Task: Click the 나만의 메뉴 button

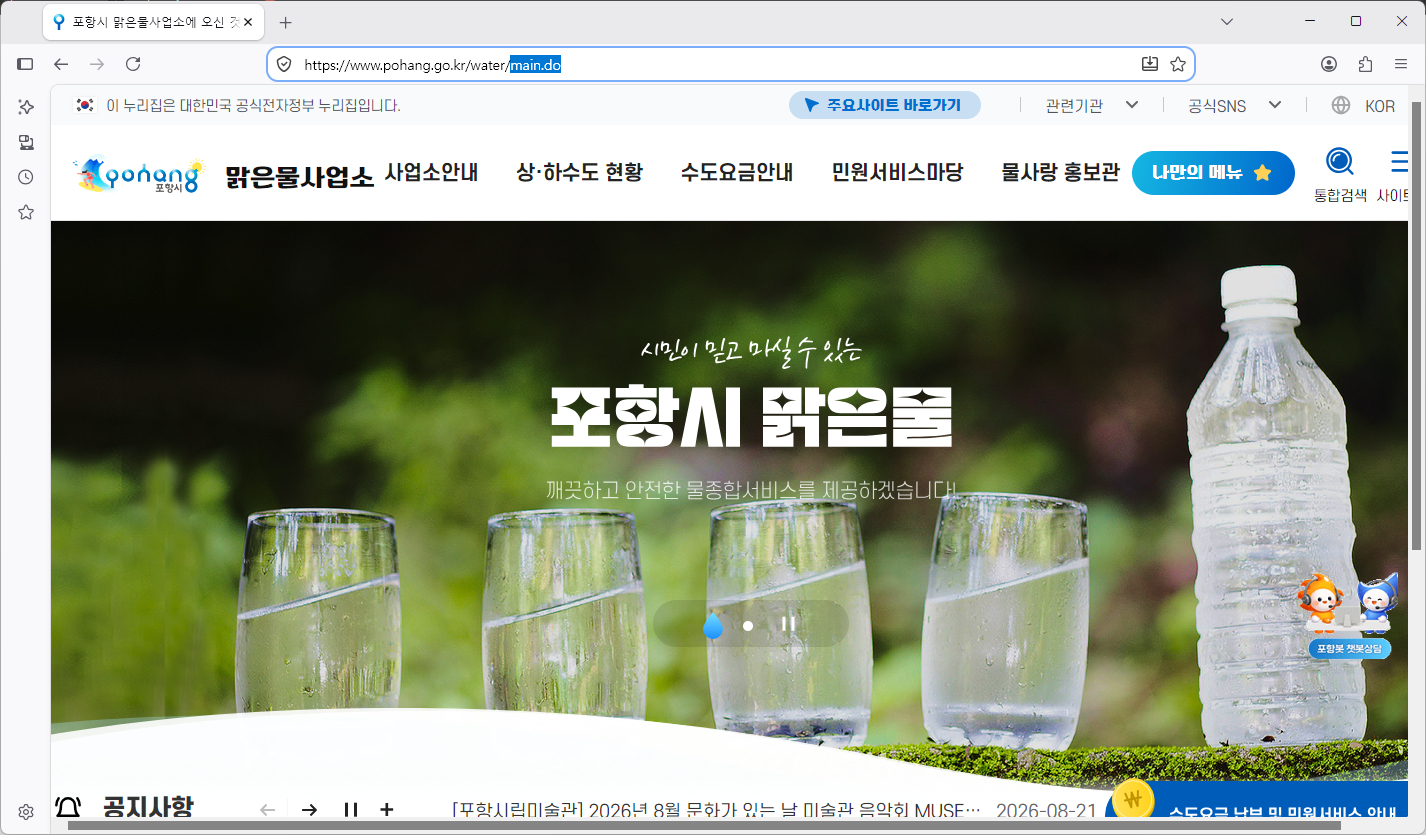Action: [x=1213, y=173]
